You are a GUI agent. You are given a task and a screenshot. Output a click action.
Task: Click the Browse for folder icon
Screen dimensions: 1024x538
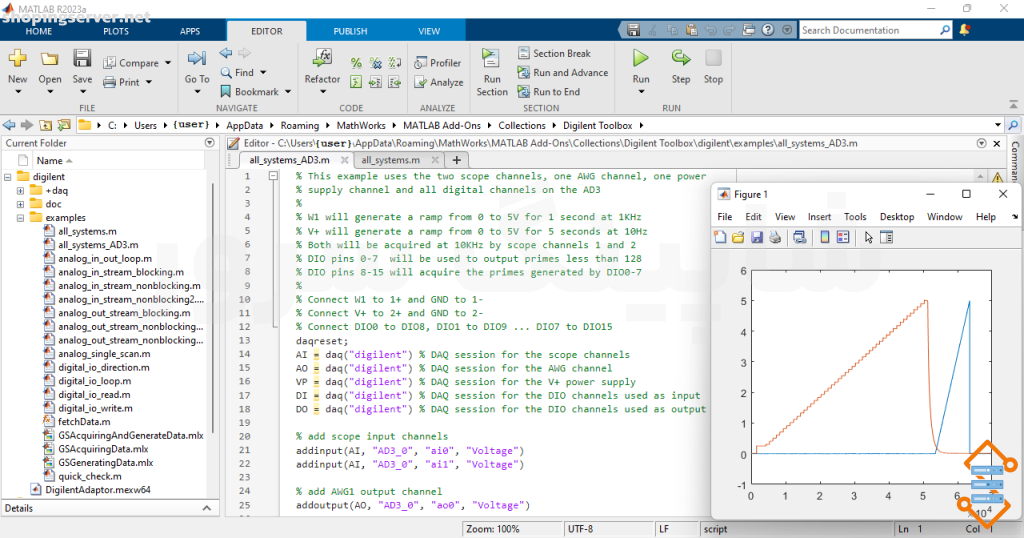pyautogui.click(x=64, y=125)
